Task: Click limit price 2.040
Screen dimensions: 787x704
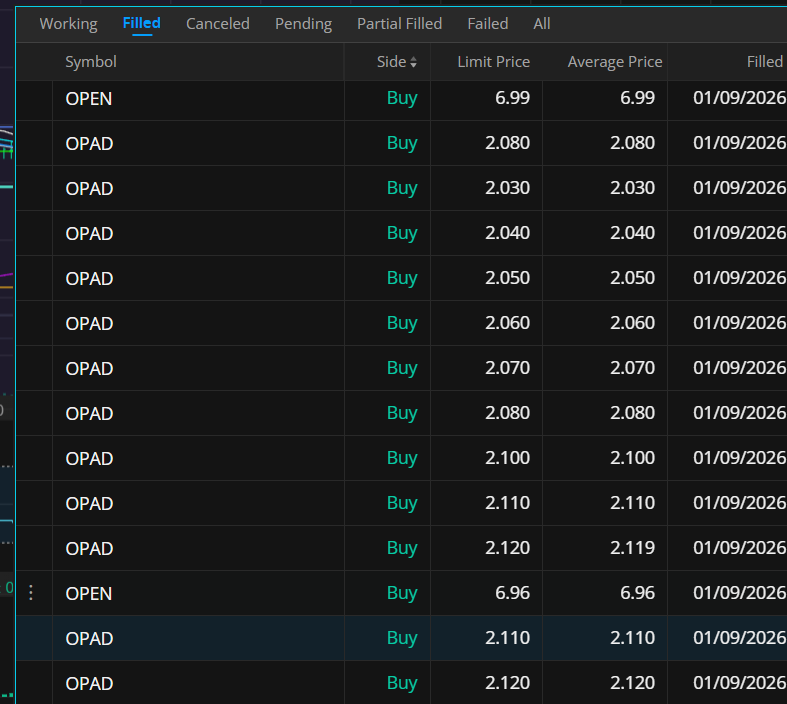Action: click(507, 233)
